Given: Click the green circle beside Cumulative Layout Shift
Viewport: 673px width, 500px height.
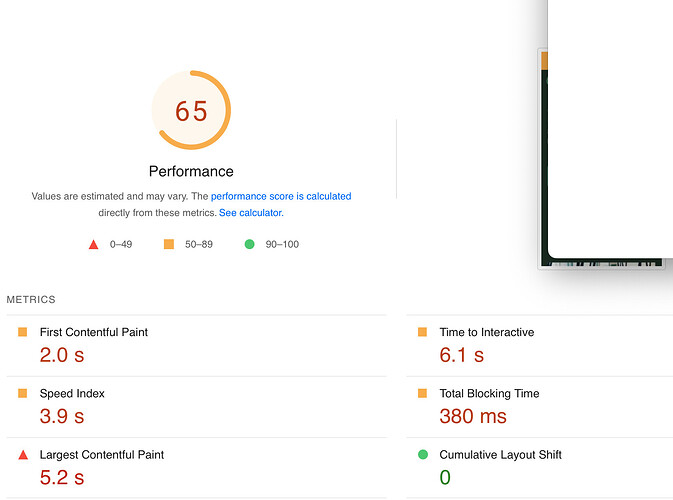Looking at the screenshot, I should click(423, 455).
